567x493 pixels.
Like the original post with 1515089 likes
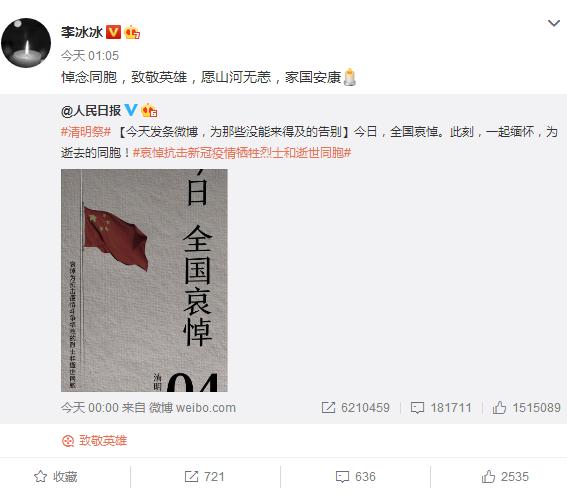(526, 408)
